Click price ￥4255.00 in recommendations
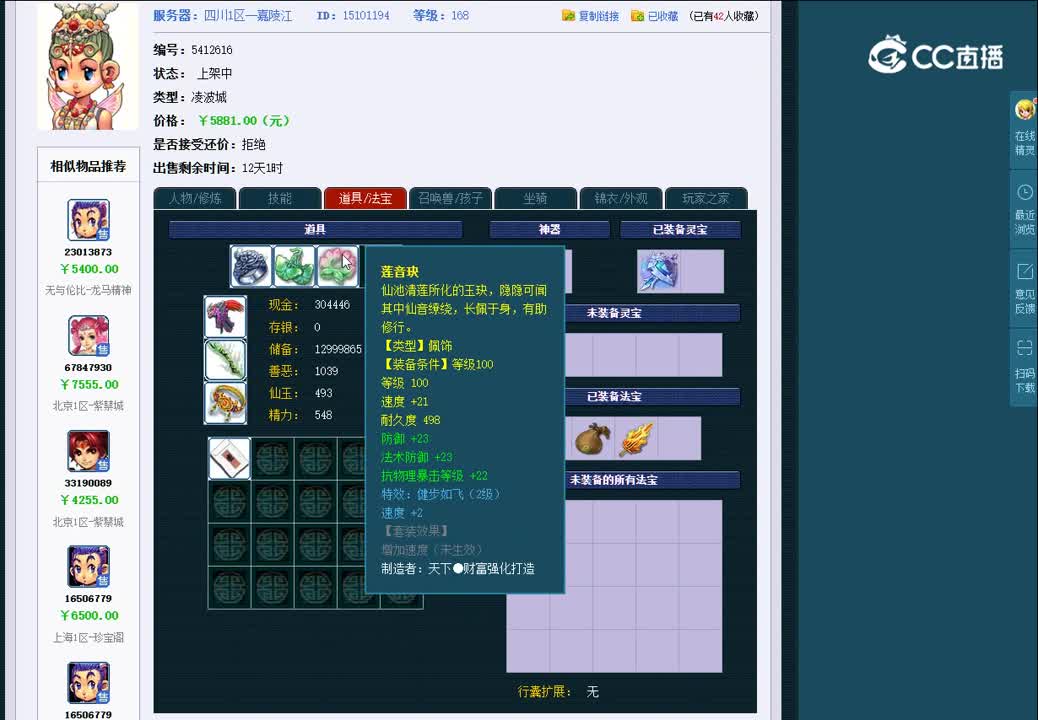 (89, 500)
